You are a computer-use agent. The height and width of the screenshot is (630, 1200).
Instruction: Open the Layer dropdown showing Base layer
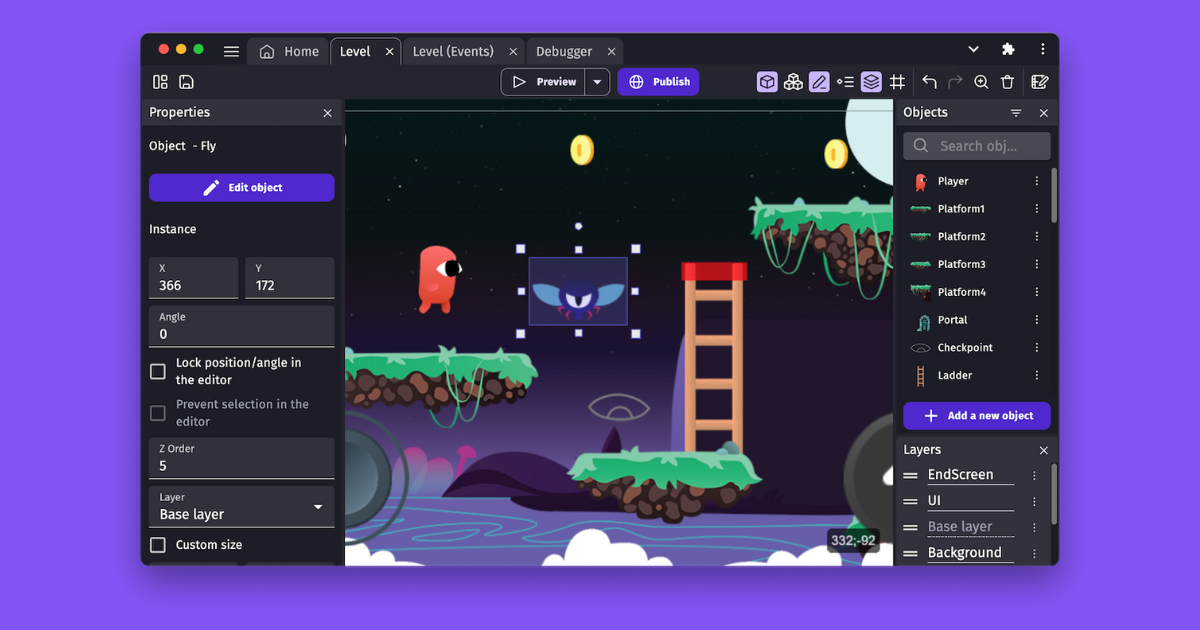(241, 507)
